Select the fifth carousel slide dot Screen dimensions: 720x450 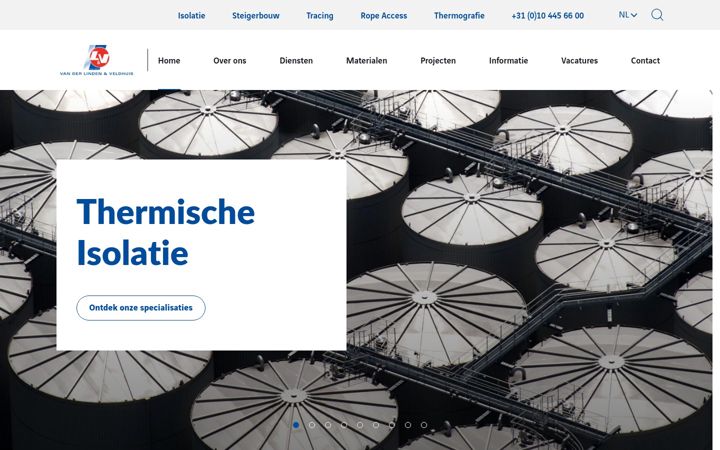coord(360,425)
